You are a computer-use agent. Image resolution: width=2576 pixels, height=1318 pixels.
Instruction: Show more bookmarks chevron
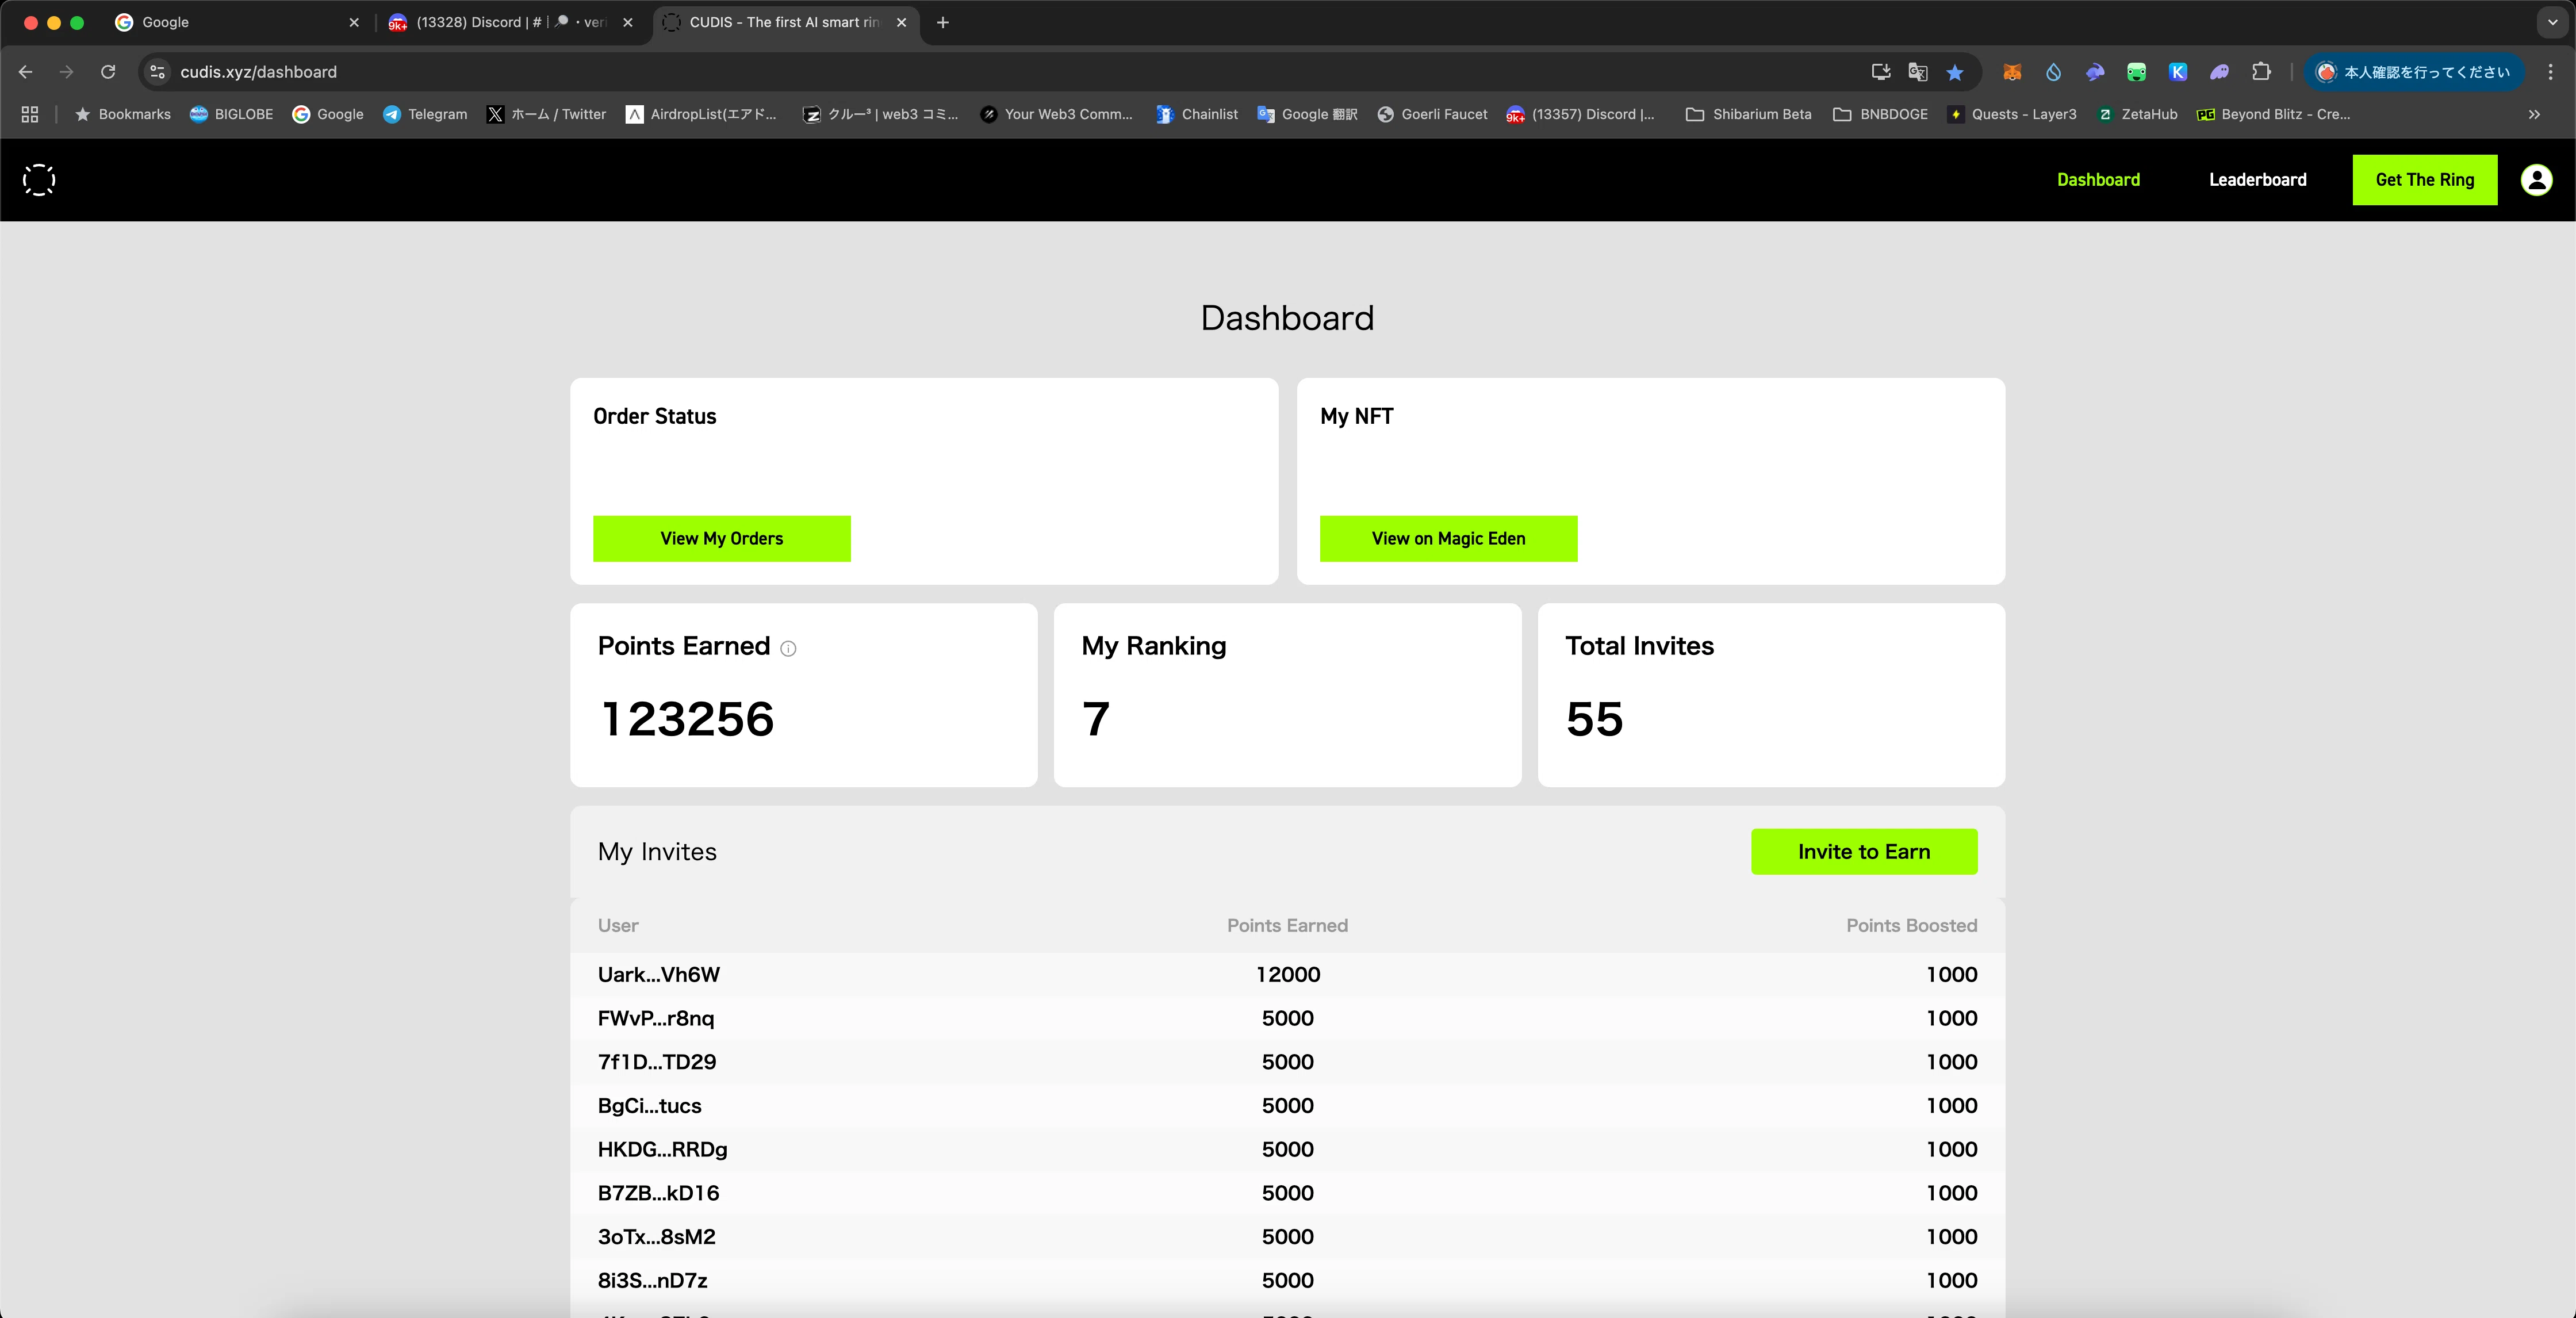(2534, 114)
